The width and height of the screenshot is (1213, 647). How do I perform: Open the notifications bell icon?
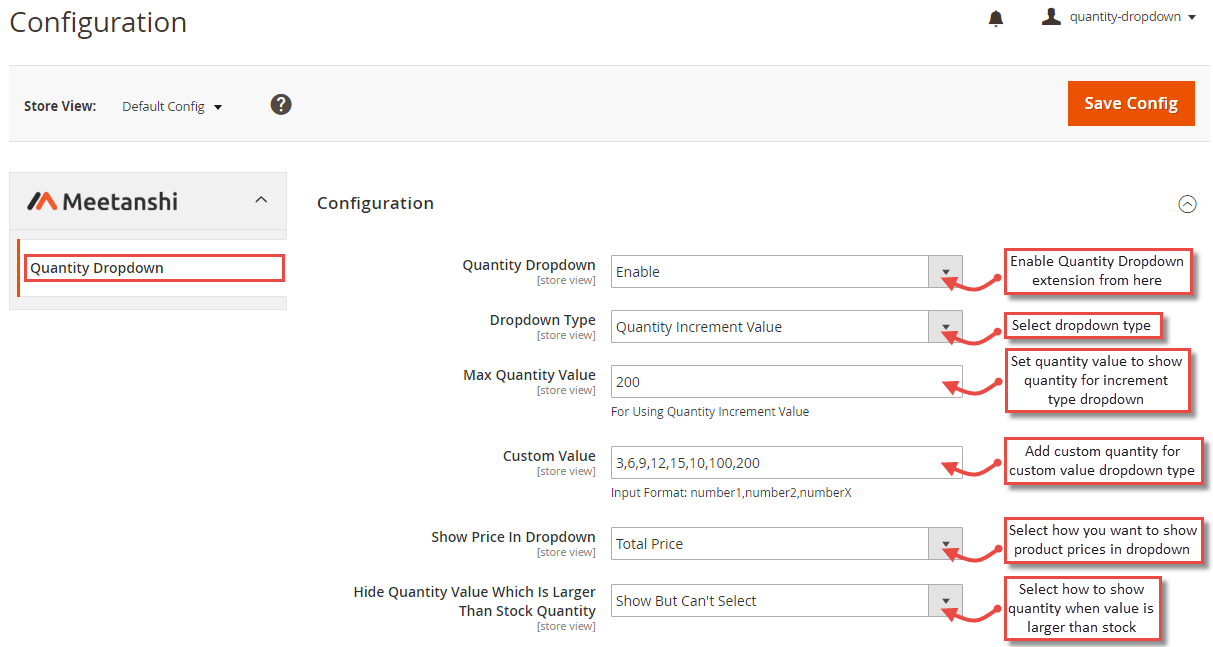(995, 17)
